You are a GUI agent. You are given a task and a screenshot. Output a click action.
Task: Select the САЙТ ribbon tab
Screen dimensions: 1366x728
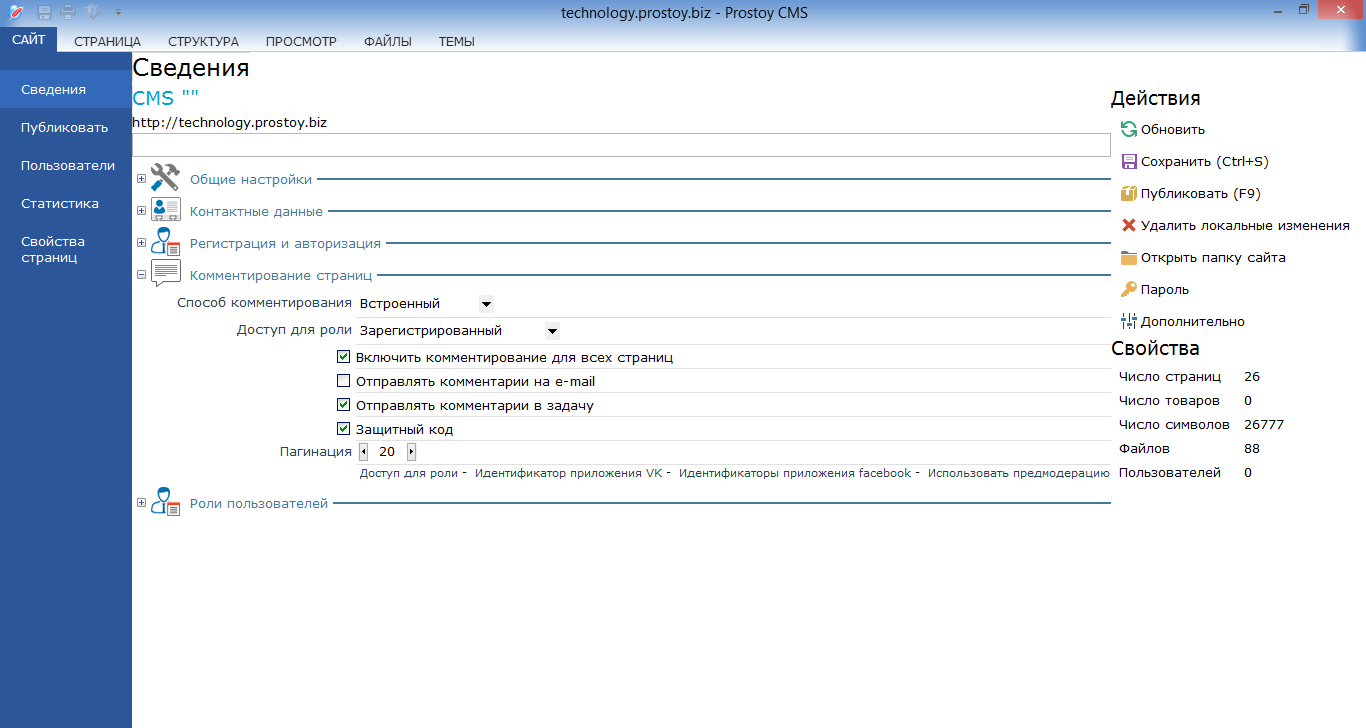[29, 40]
